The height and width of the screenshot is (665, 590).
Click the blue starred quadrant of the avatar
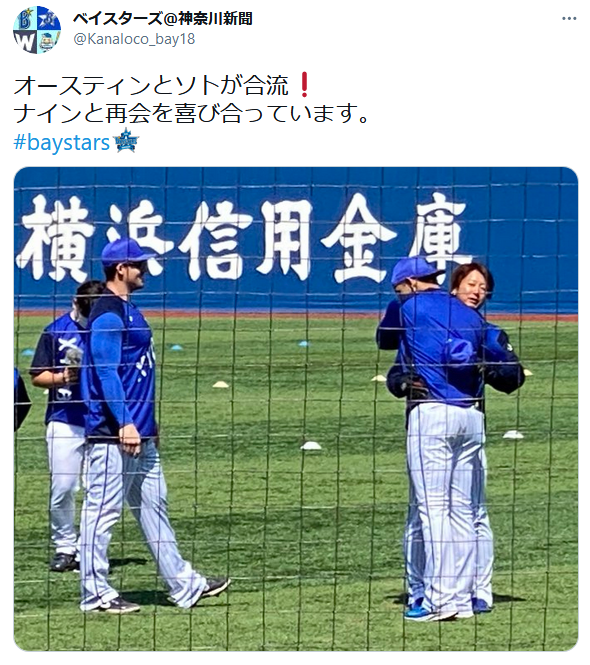tap(49, 19)
